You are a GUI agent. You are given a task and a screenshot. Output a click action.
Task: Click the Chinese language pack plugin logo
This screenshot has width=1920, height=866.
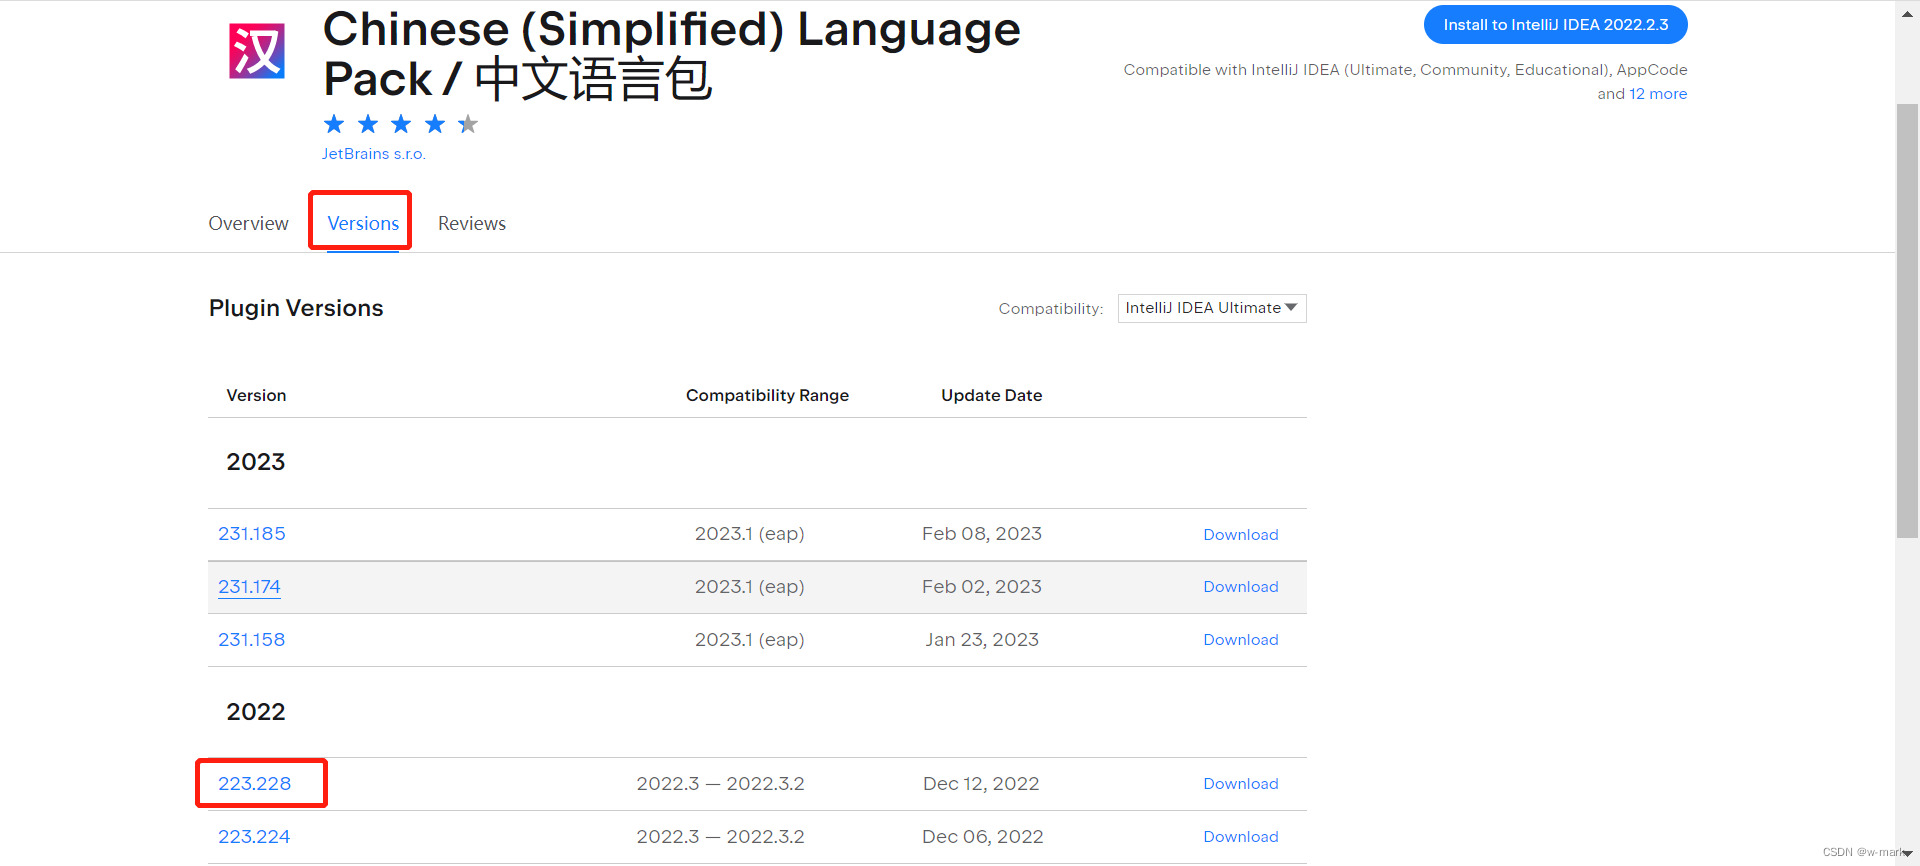pos(257,51)
